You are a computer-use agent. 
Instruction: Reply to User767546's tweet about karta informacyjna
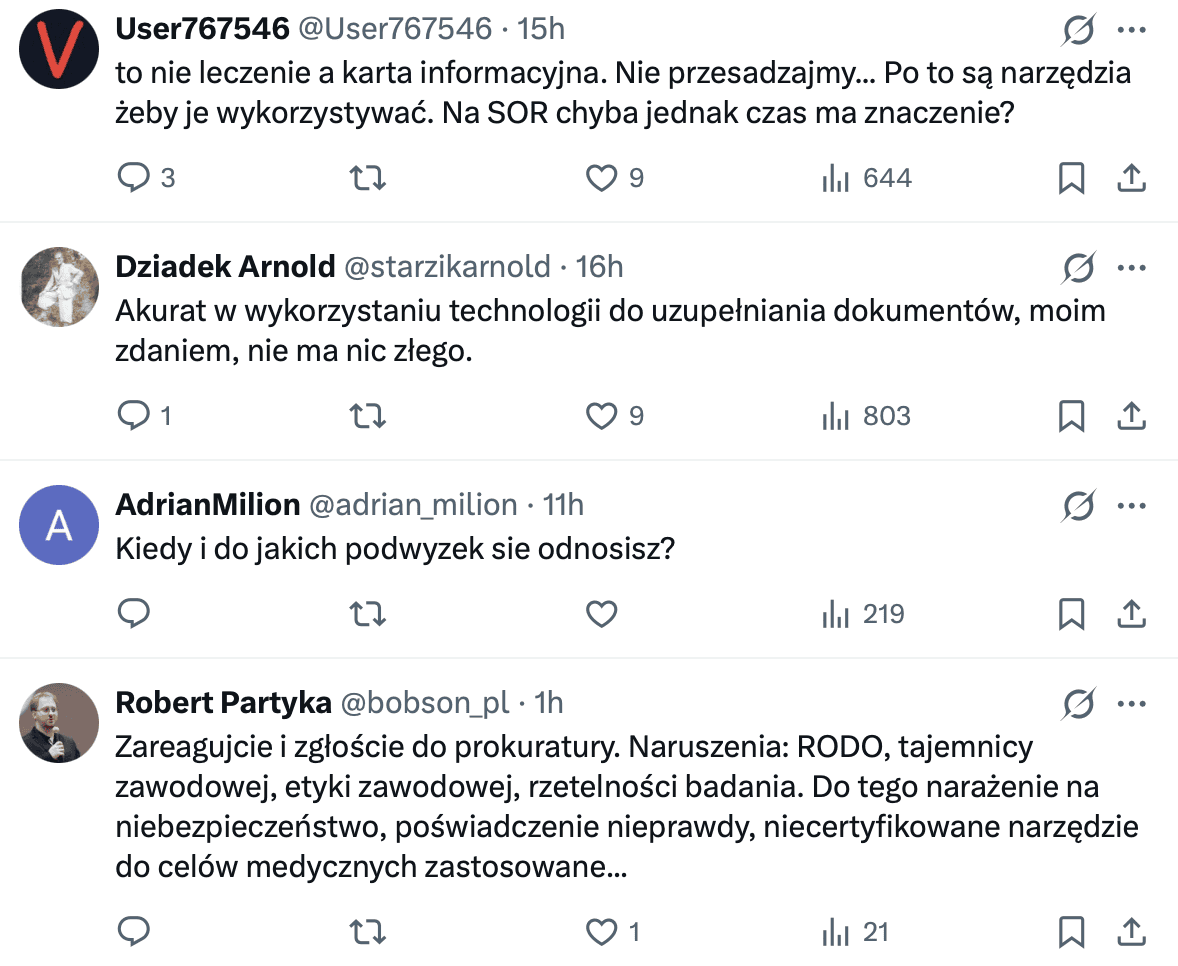pyautogui.click(x=134, y=178)
